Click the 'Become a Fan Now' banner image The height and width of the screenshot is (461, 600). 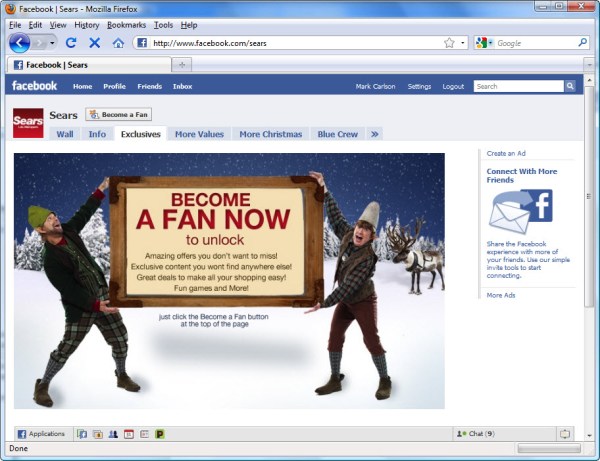pyautogui.click(x=229, y=281)
